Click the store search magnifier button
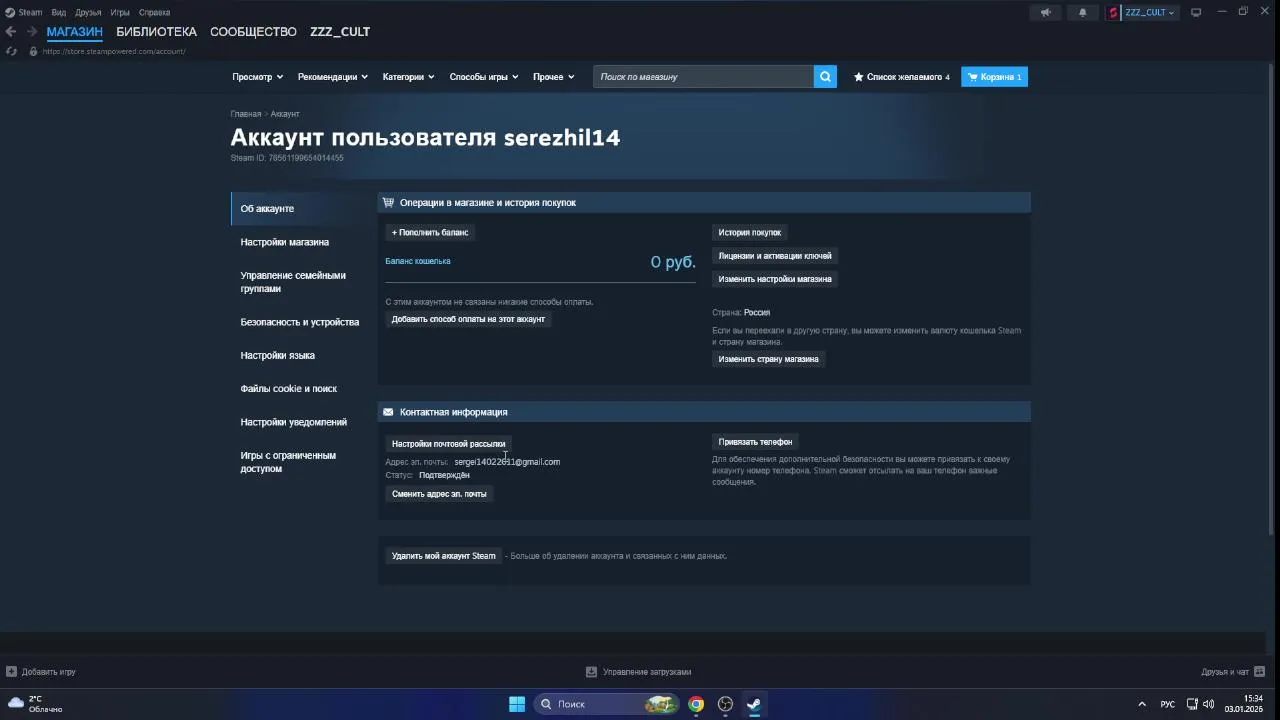The image size is (1280, 720). (825, 77)
